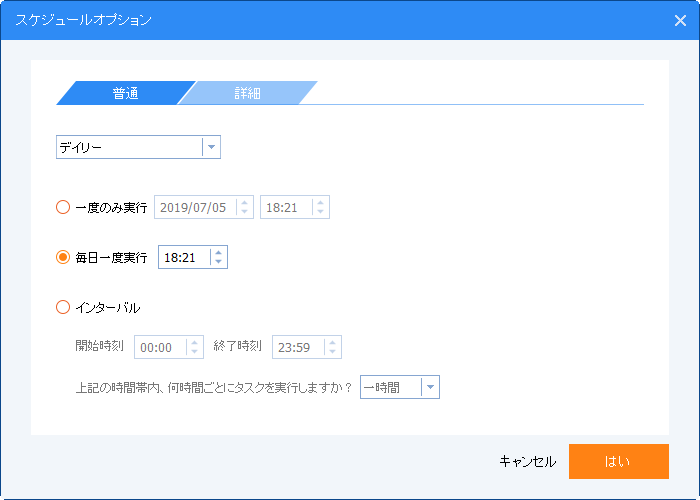Click the 開始時刻 field showing 00:00
Viewport: 700px width, 500px height.
coord(158,347)
